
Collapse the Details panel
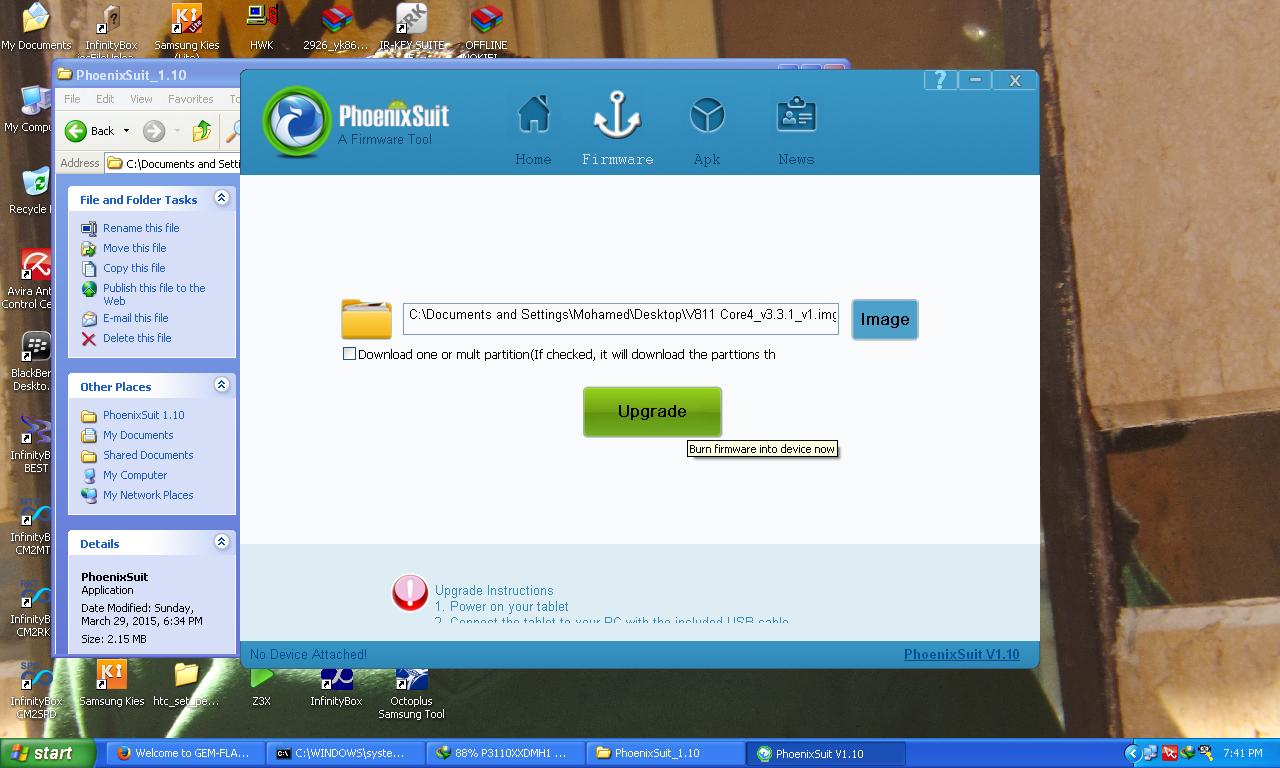[x=222, y=542]
